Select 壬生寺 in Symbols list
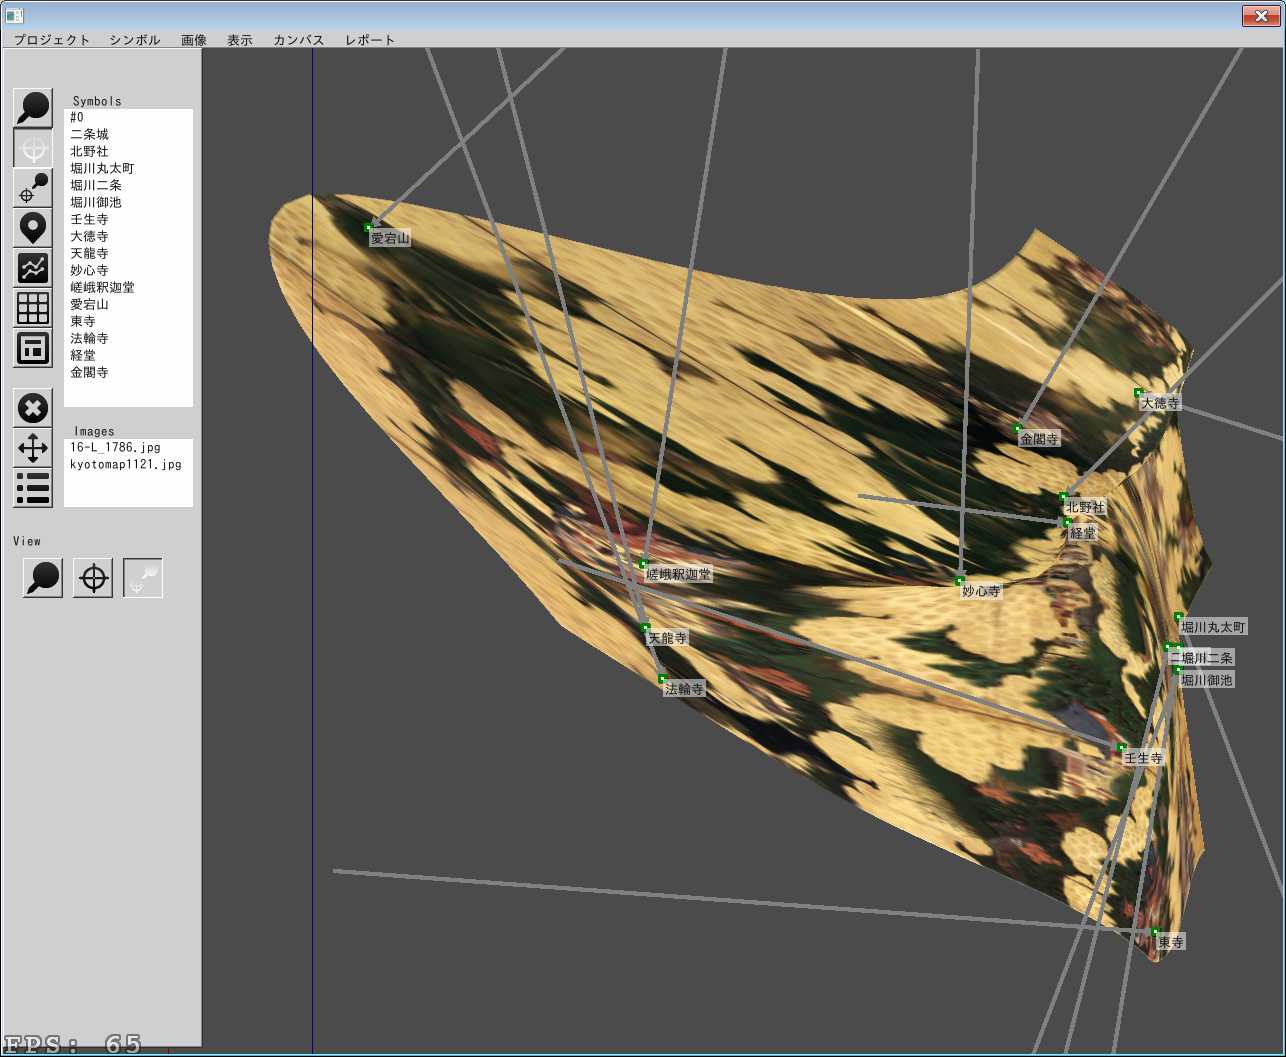Image resolution: width=1286 pixels, height=1057 pixels. pos(128,219)
